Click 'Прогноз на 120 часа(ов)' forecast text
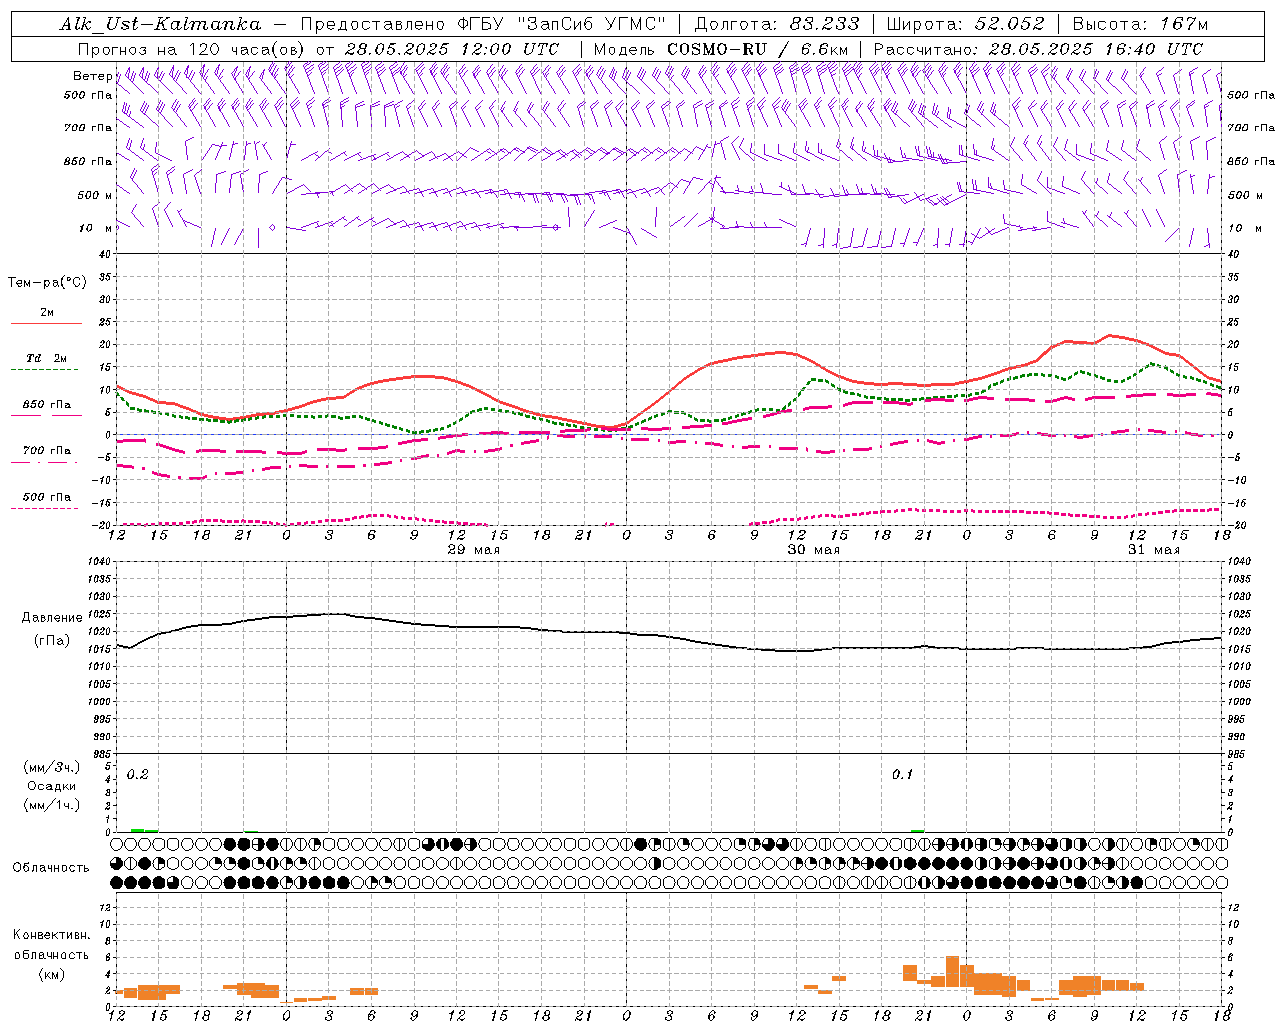This screenshot has width=1280, height=1024. (193, 49)
